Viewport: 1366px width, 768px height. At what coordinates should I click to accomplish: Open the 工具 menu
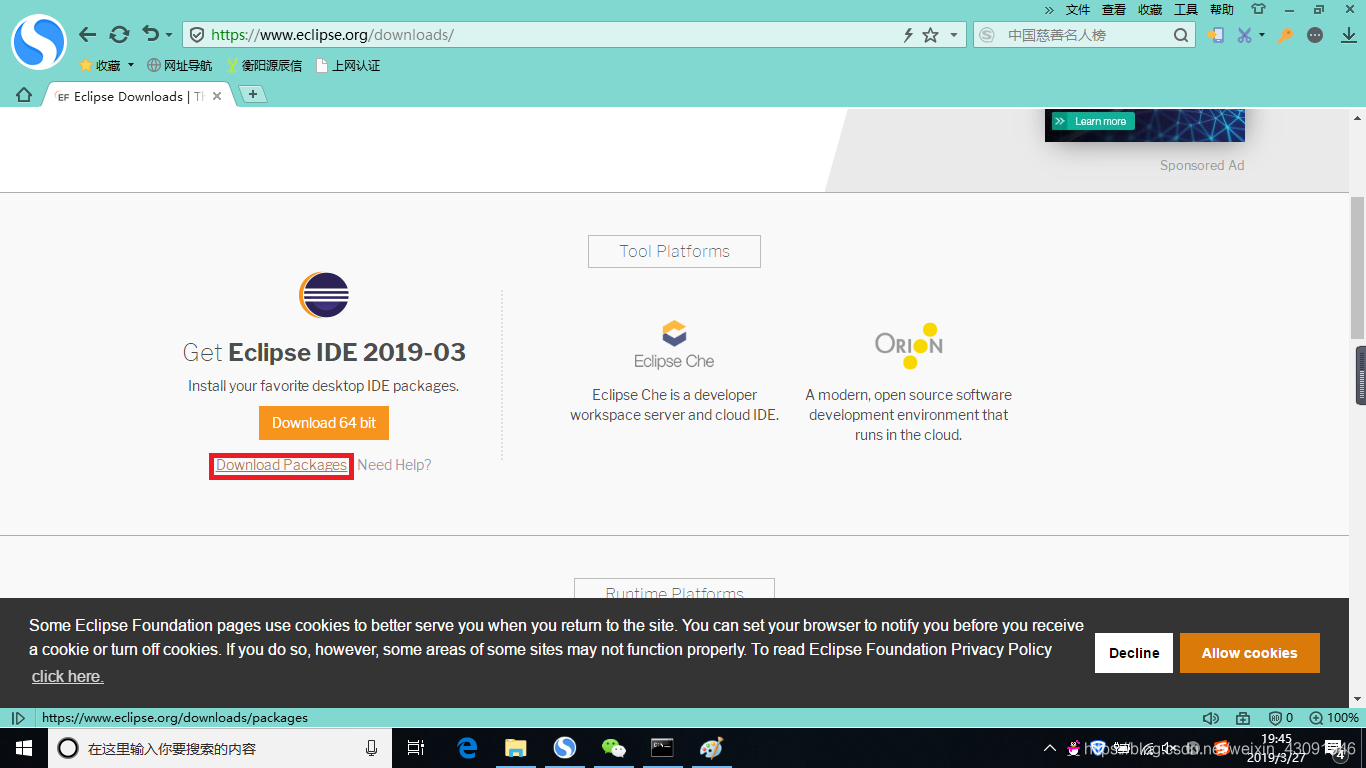click(1186, 9)
